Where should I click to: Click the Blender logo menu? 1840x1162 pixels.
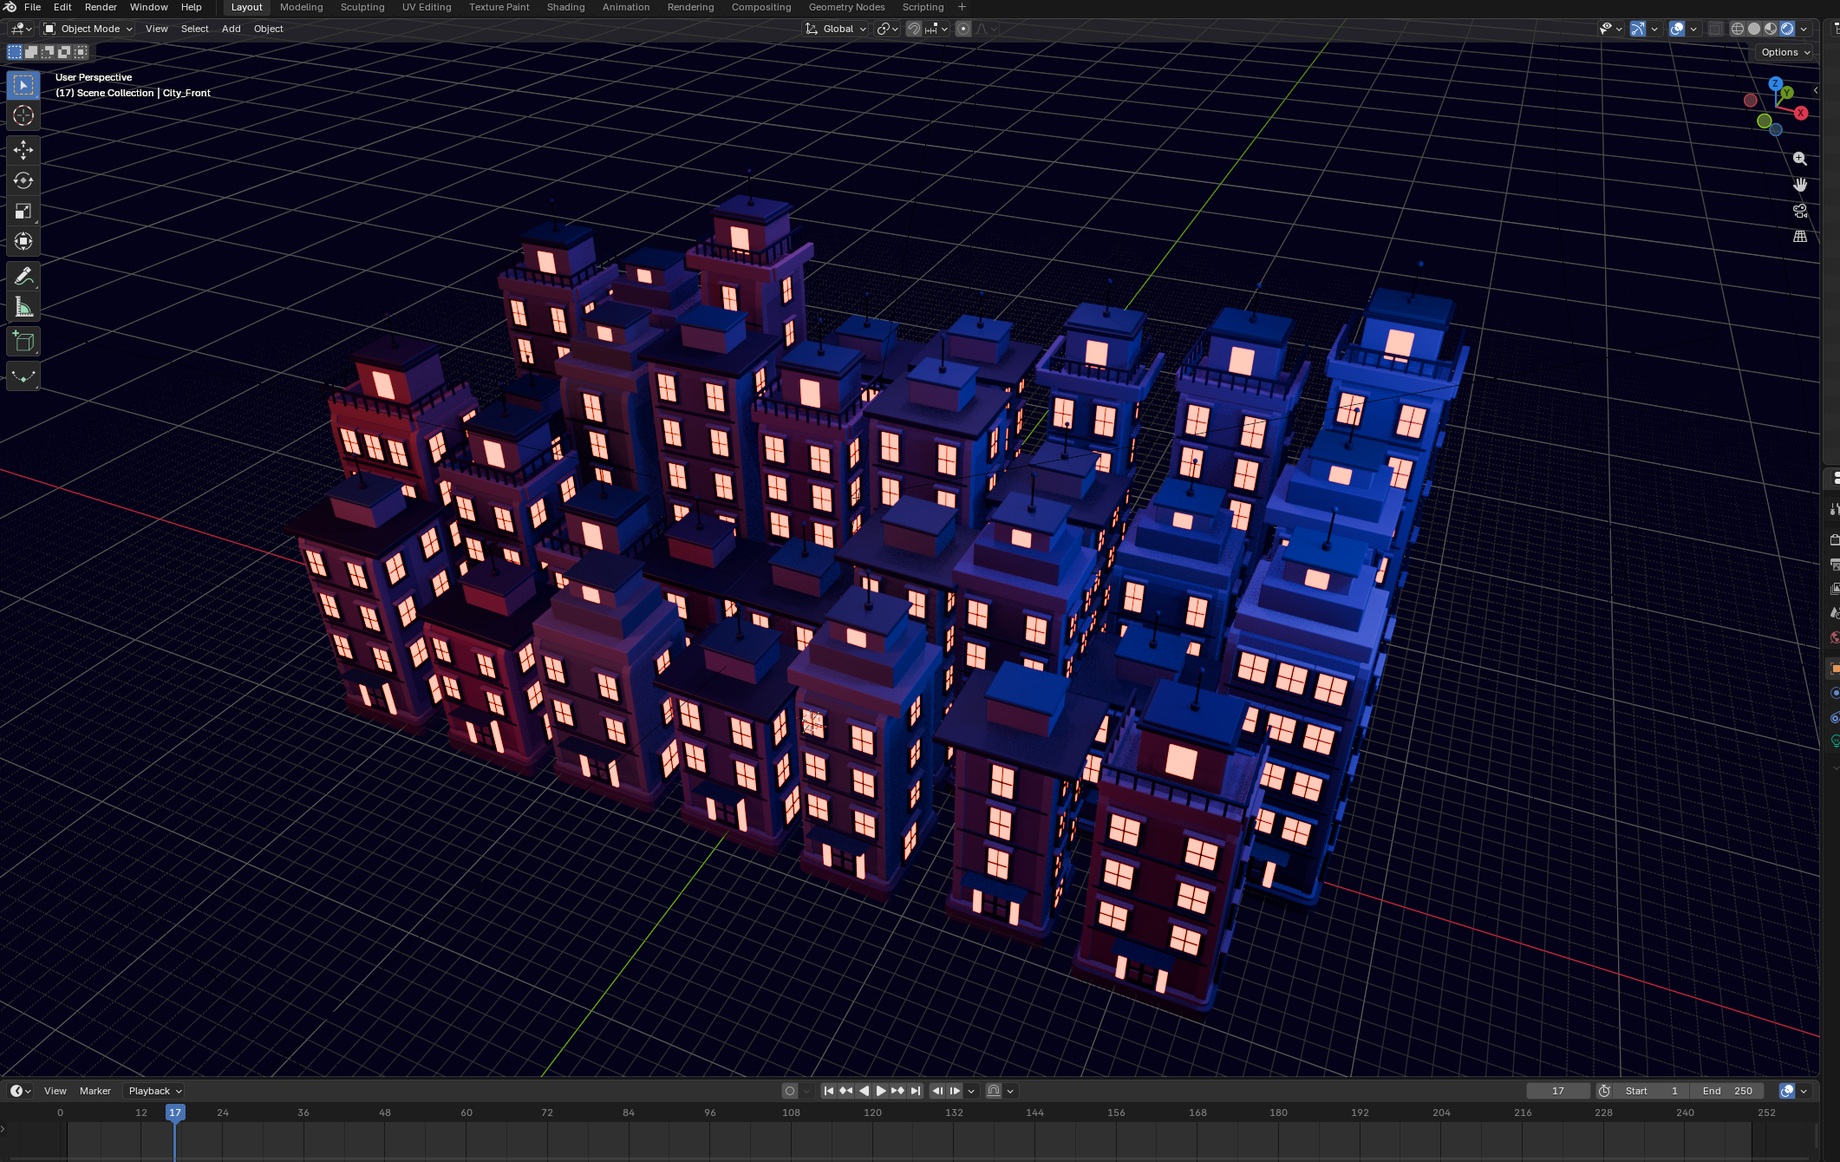[10, 7]
